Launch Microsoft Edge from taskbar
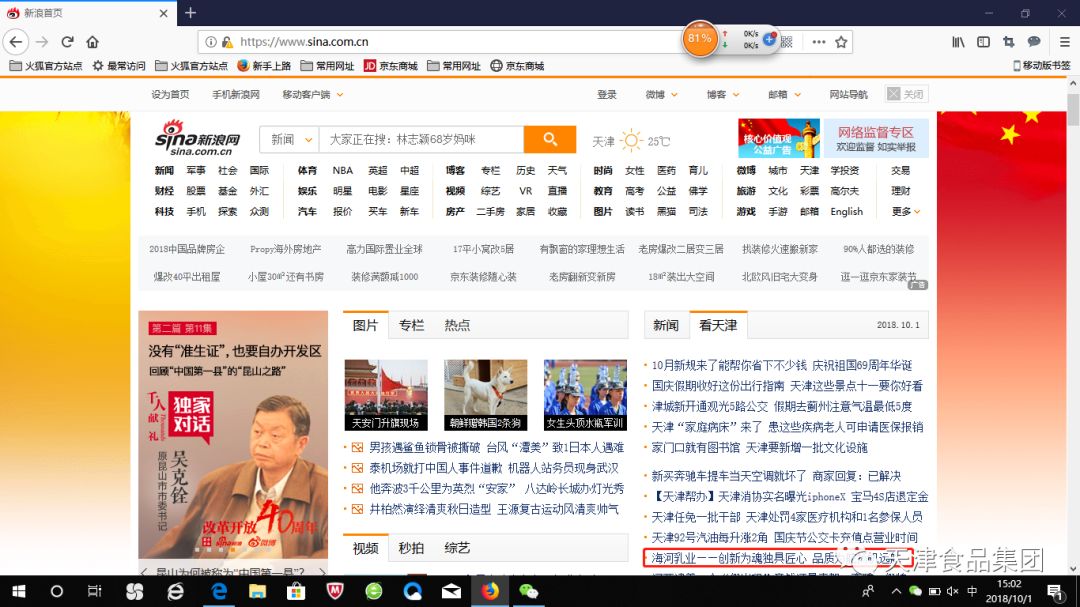This screenshot has width=1080, height=607. [218, 591]
